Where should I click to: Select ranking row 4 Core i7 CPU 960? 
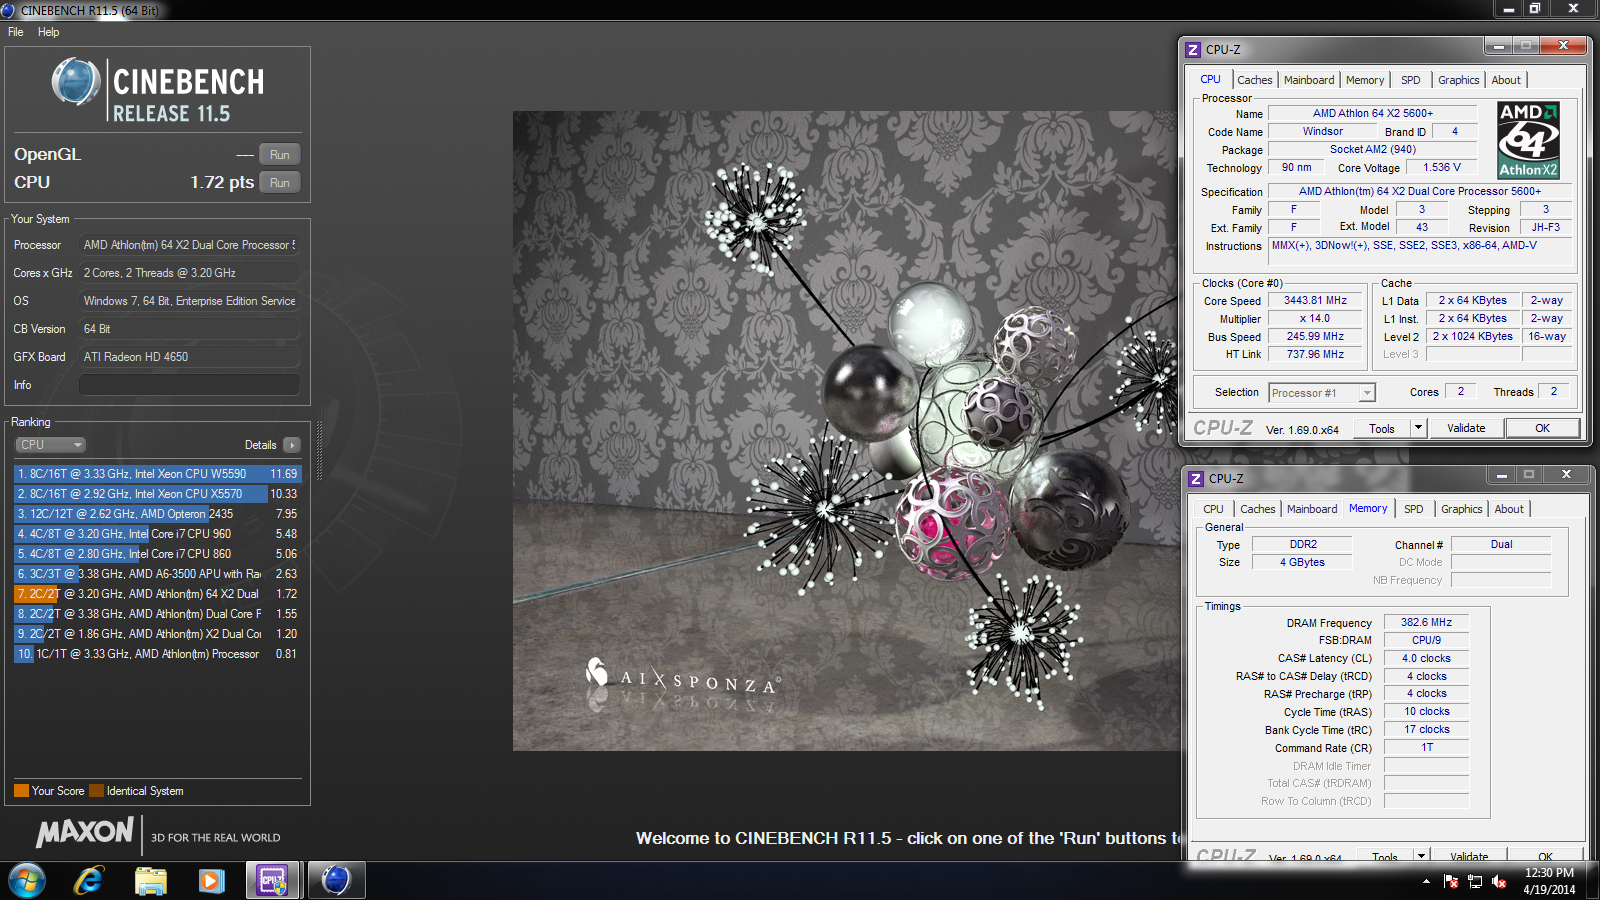click(157, 534)
